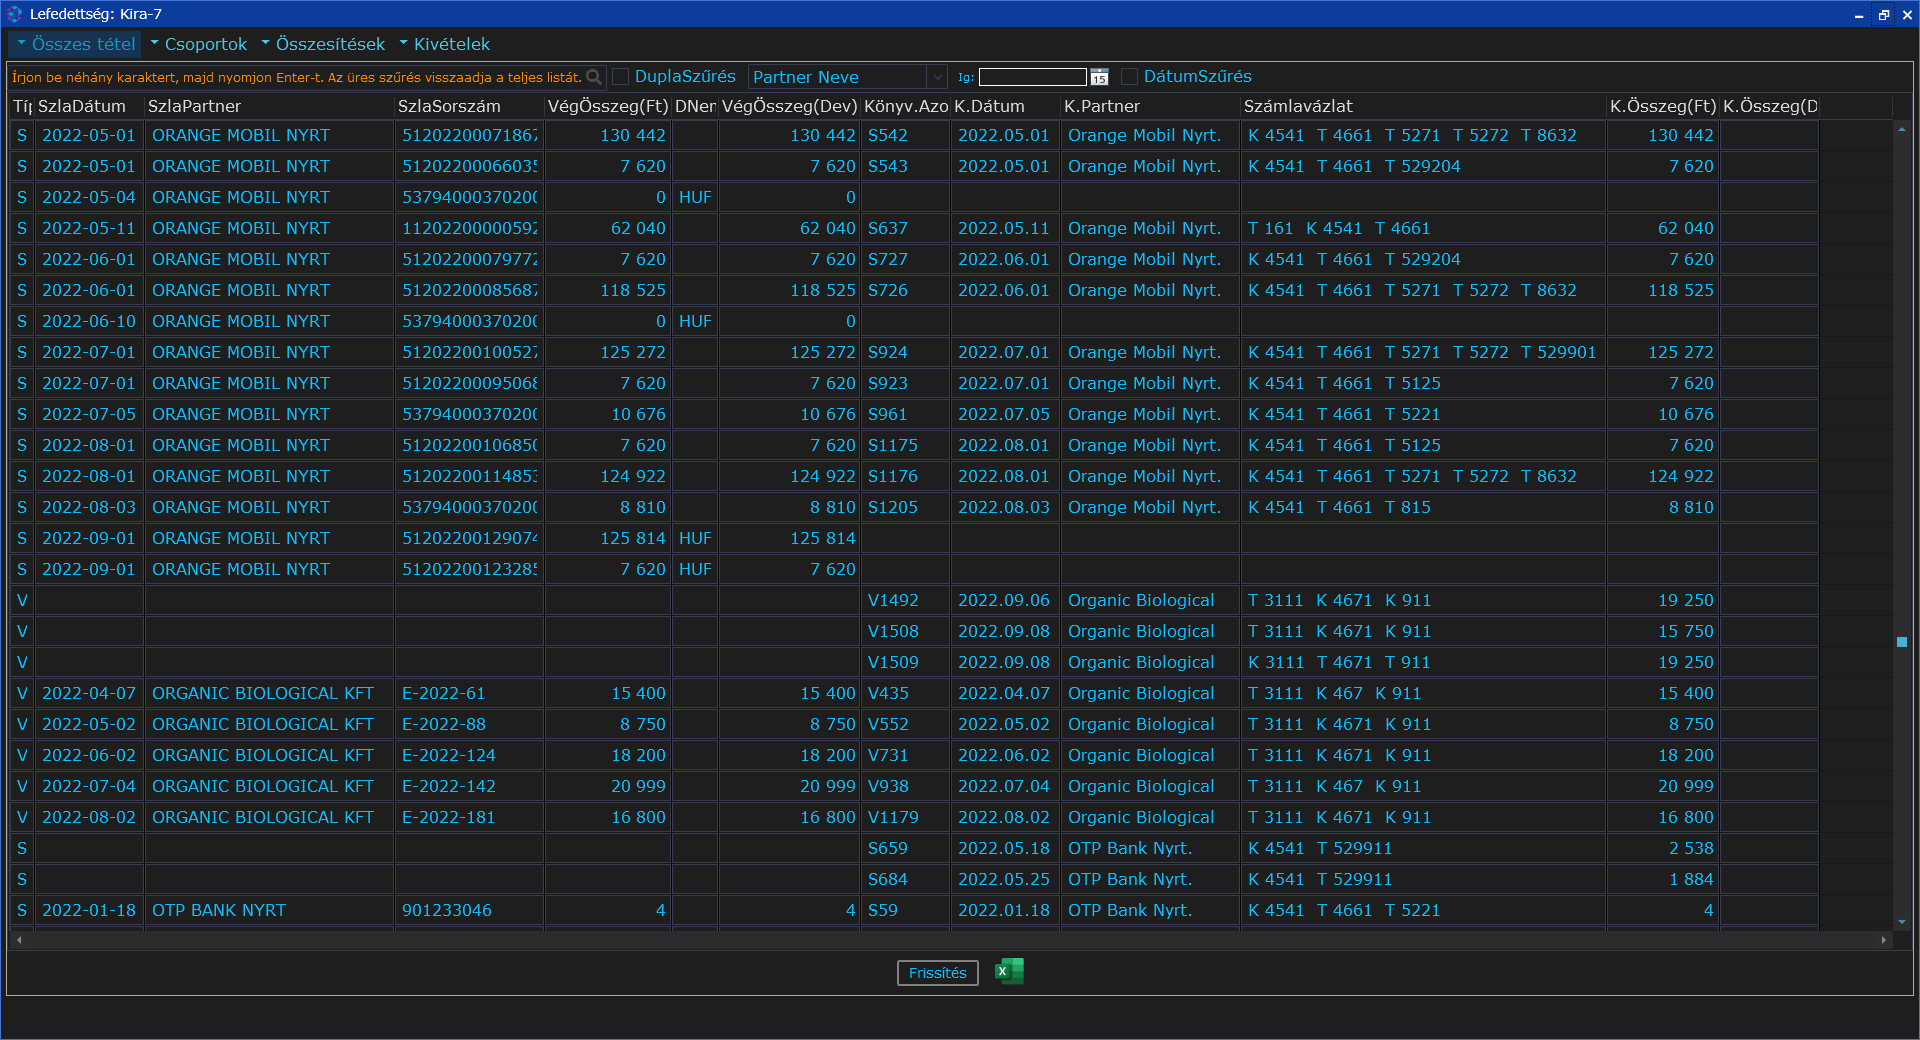Click the vertical scrollbar up arrow
This screenshot has height=1040, width=1920.
coord(1901,130)
